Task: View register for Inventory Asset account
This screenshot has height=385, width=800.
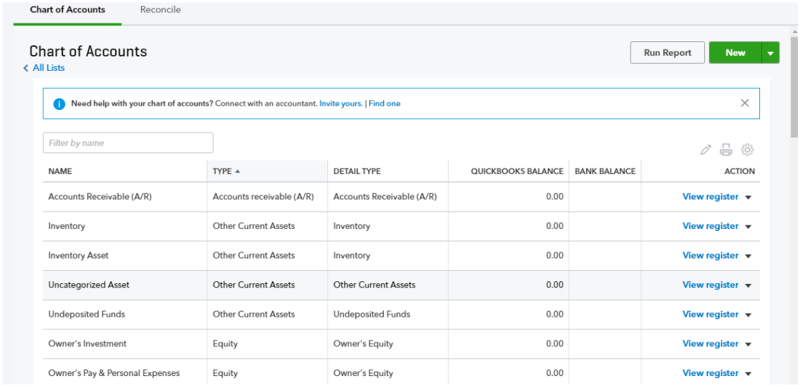Action: (x=710, y=255)
